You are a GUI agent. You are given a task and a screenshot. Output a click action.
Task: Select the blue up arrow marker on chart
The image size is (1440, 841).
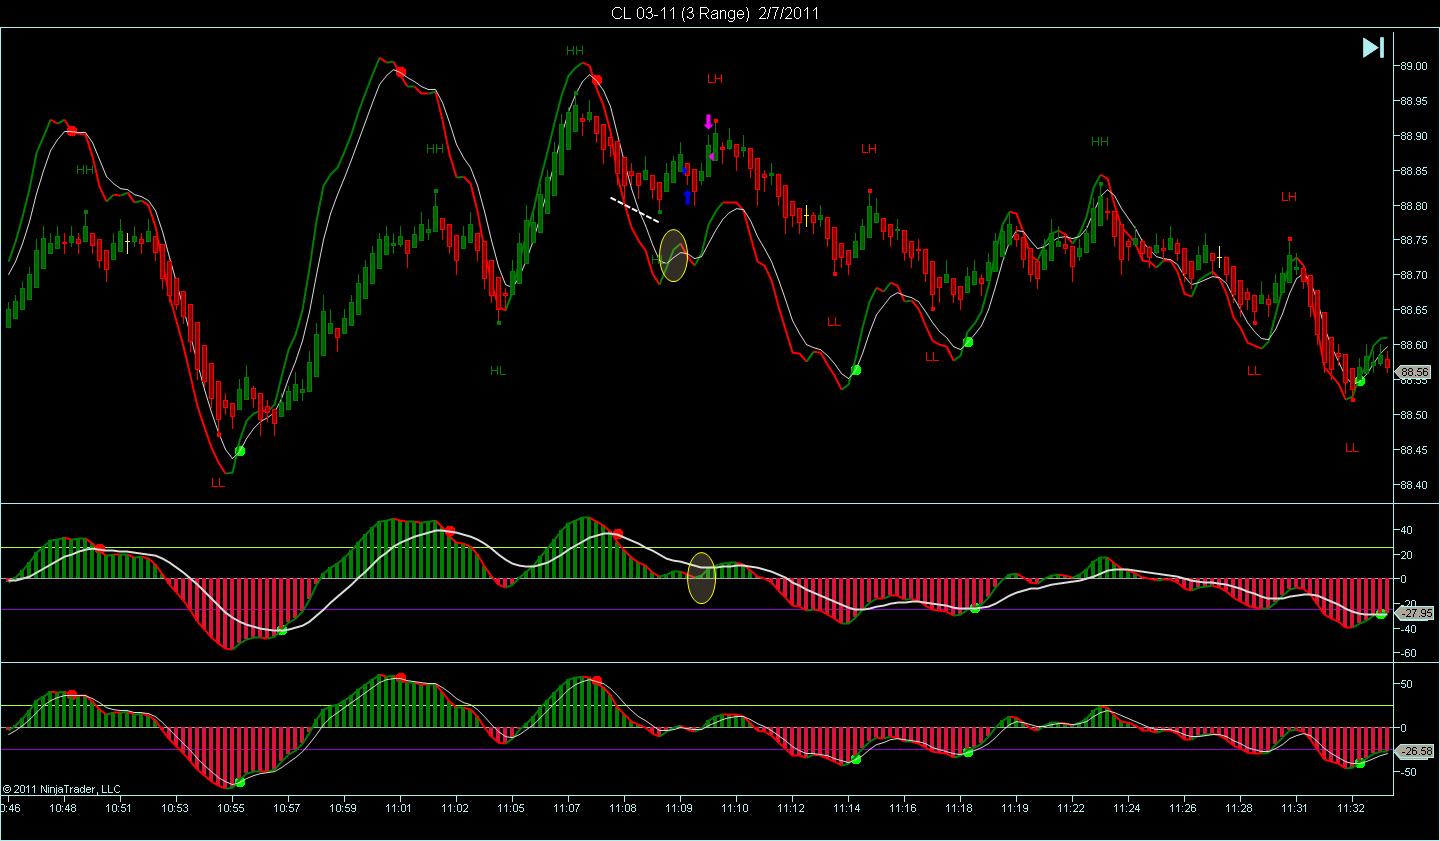(687, 197)
